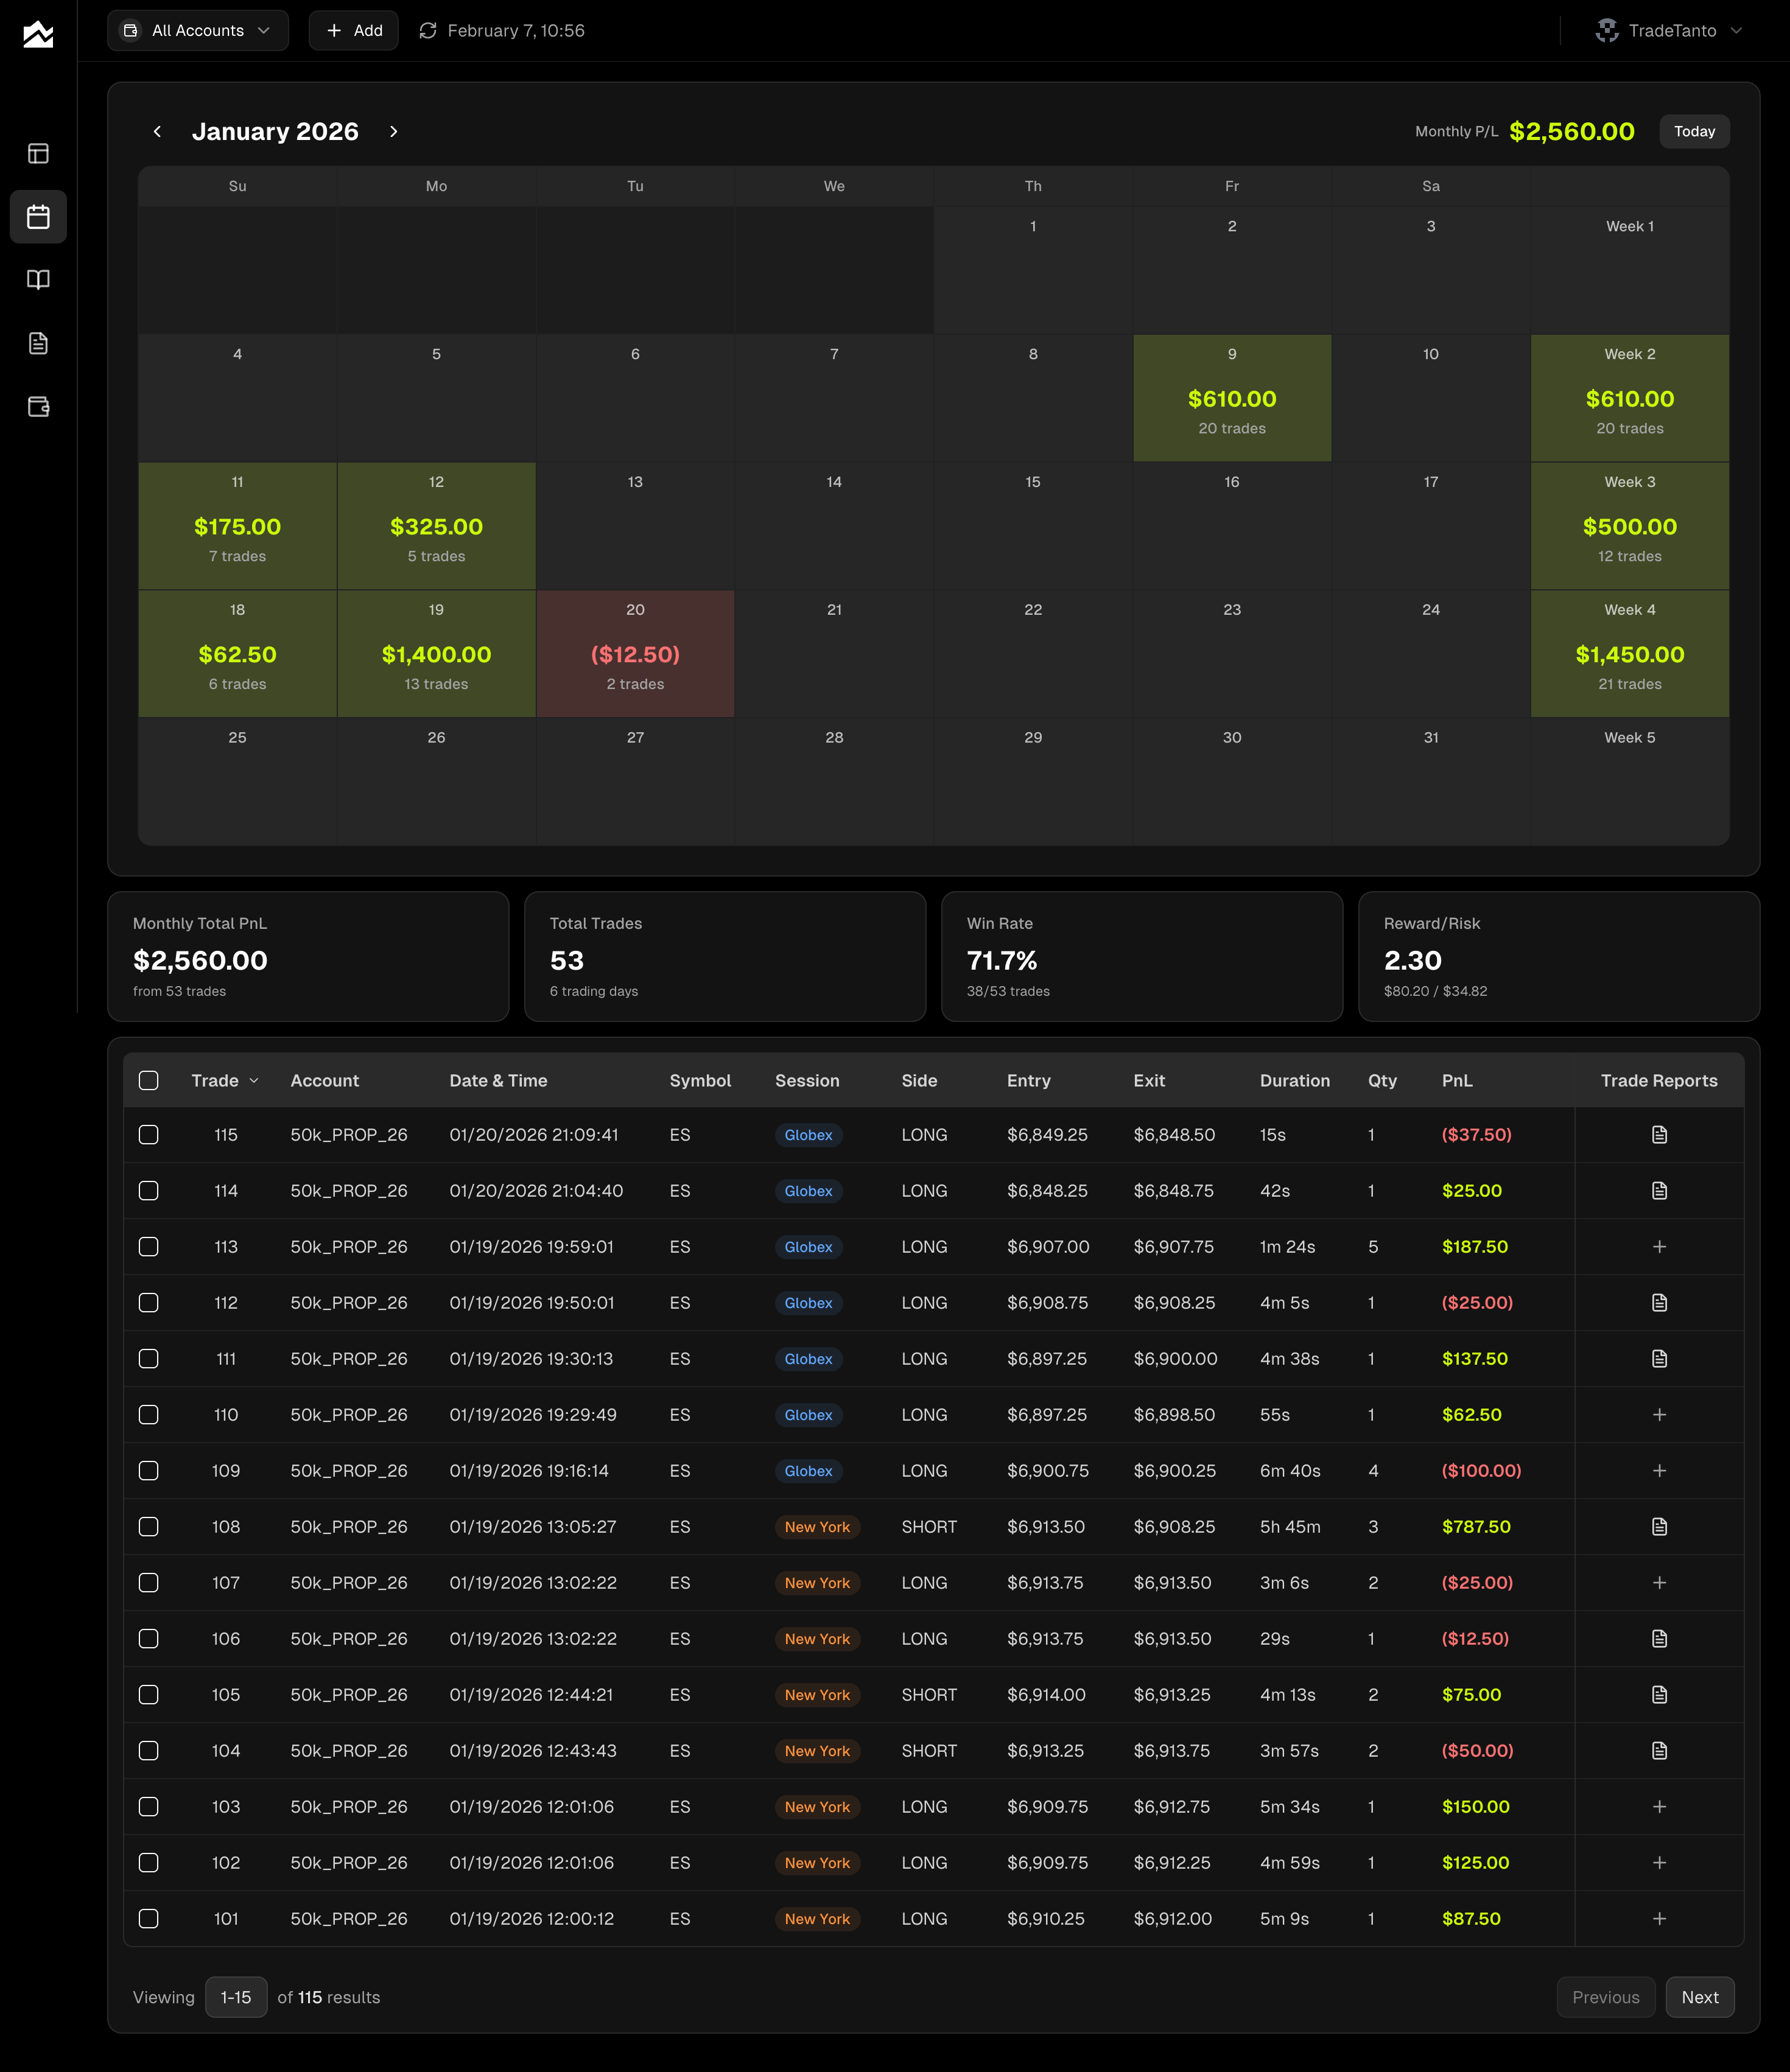Open the Reports document icon in sidebar
The height and width of the screenshot is (2072, 1790).
[38, 343]
